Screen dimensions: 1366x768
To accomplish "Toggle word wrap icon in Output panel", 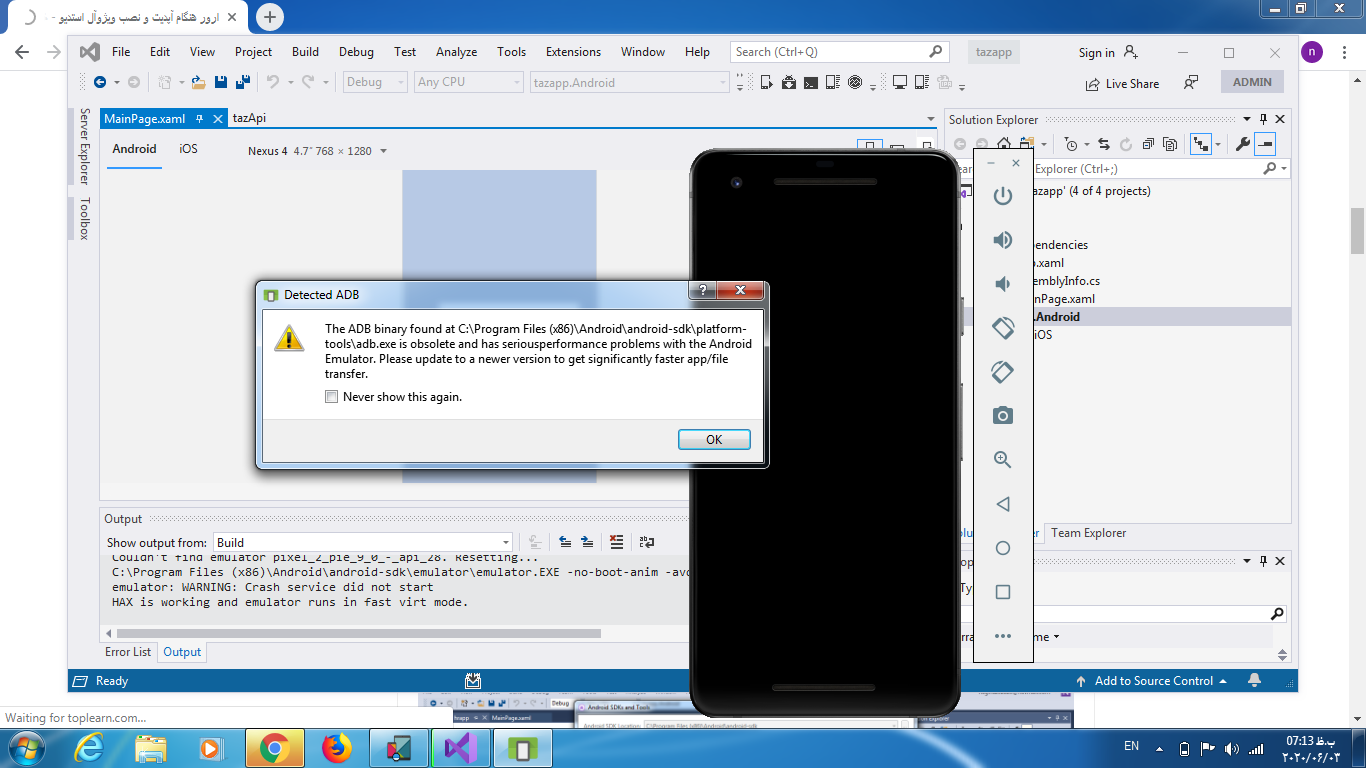I will [647, 542].
